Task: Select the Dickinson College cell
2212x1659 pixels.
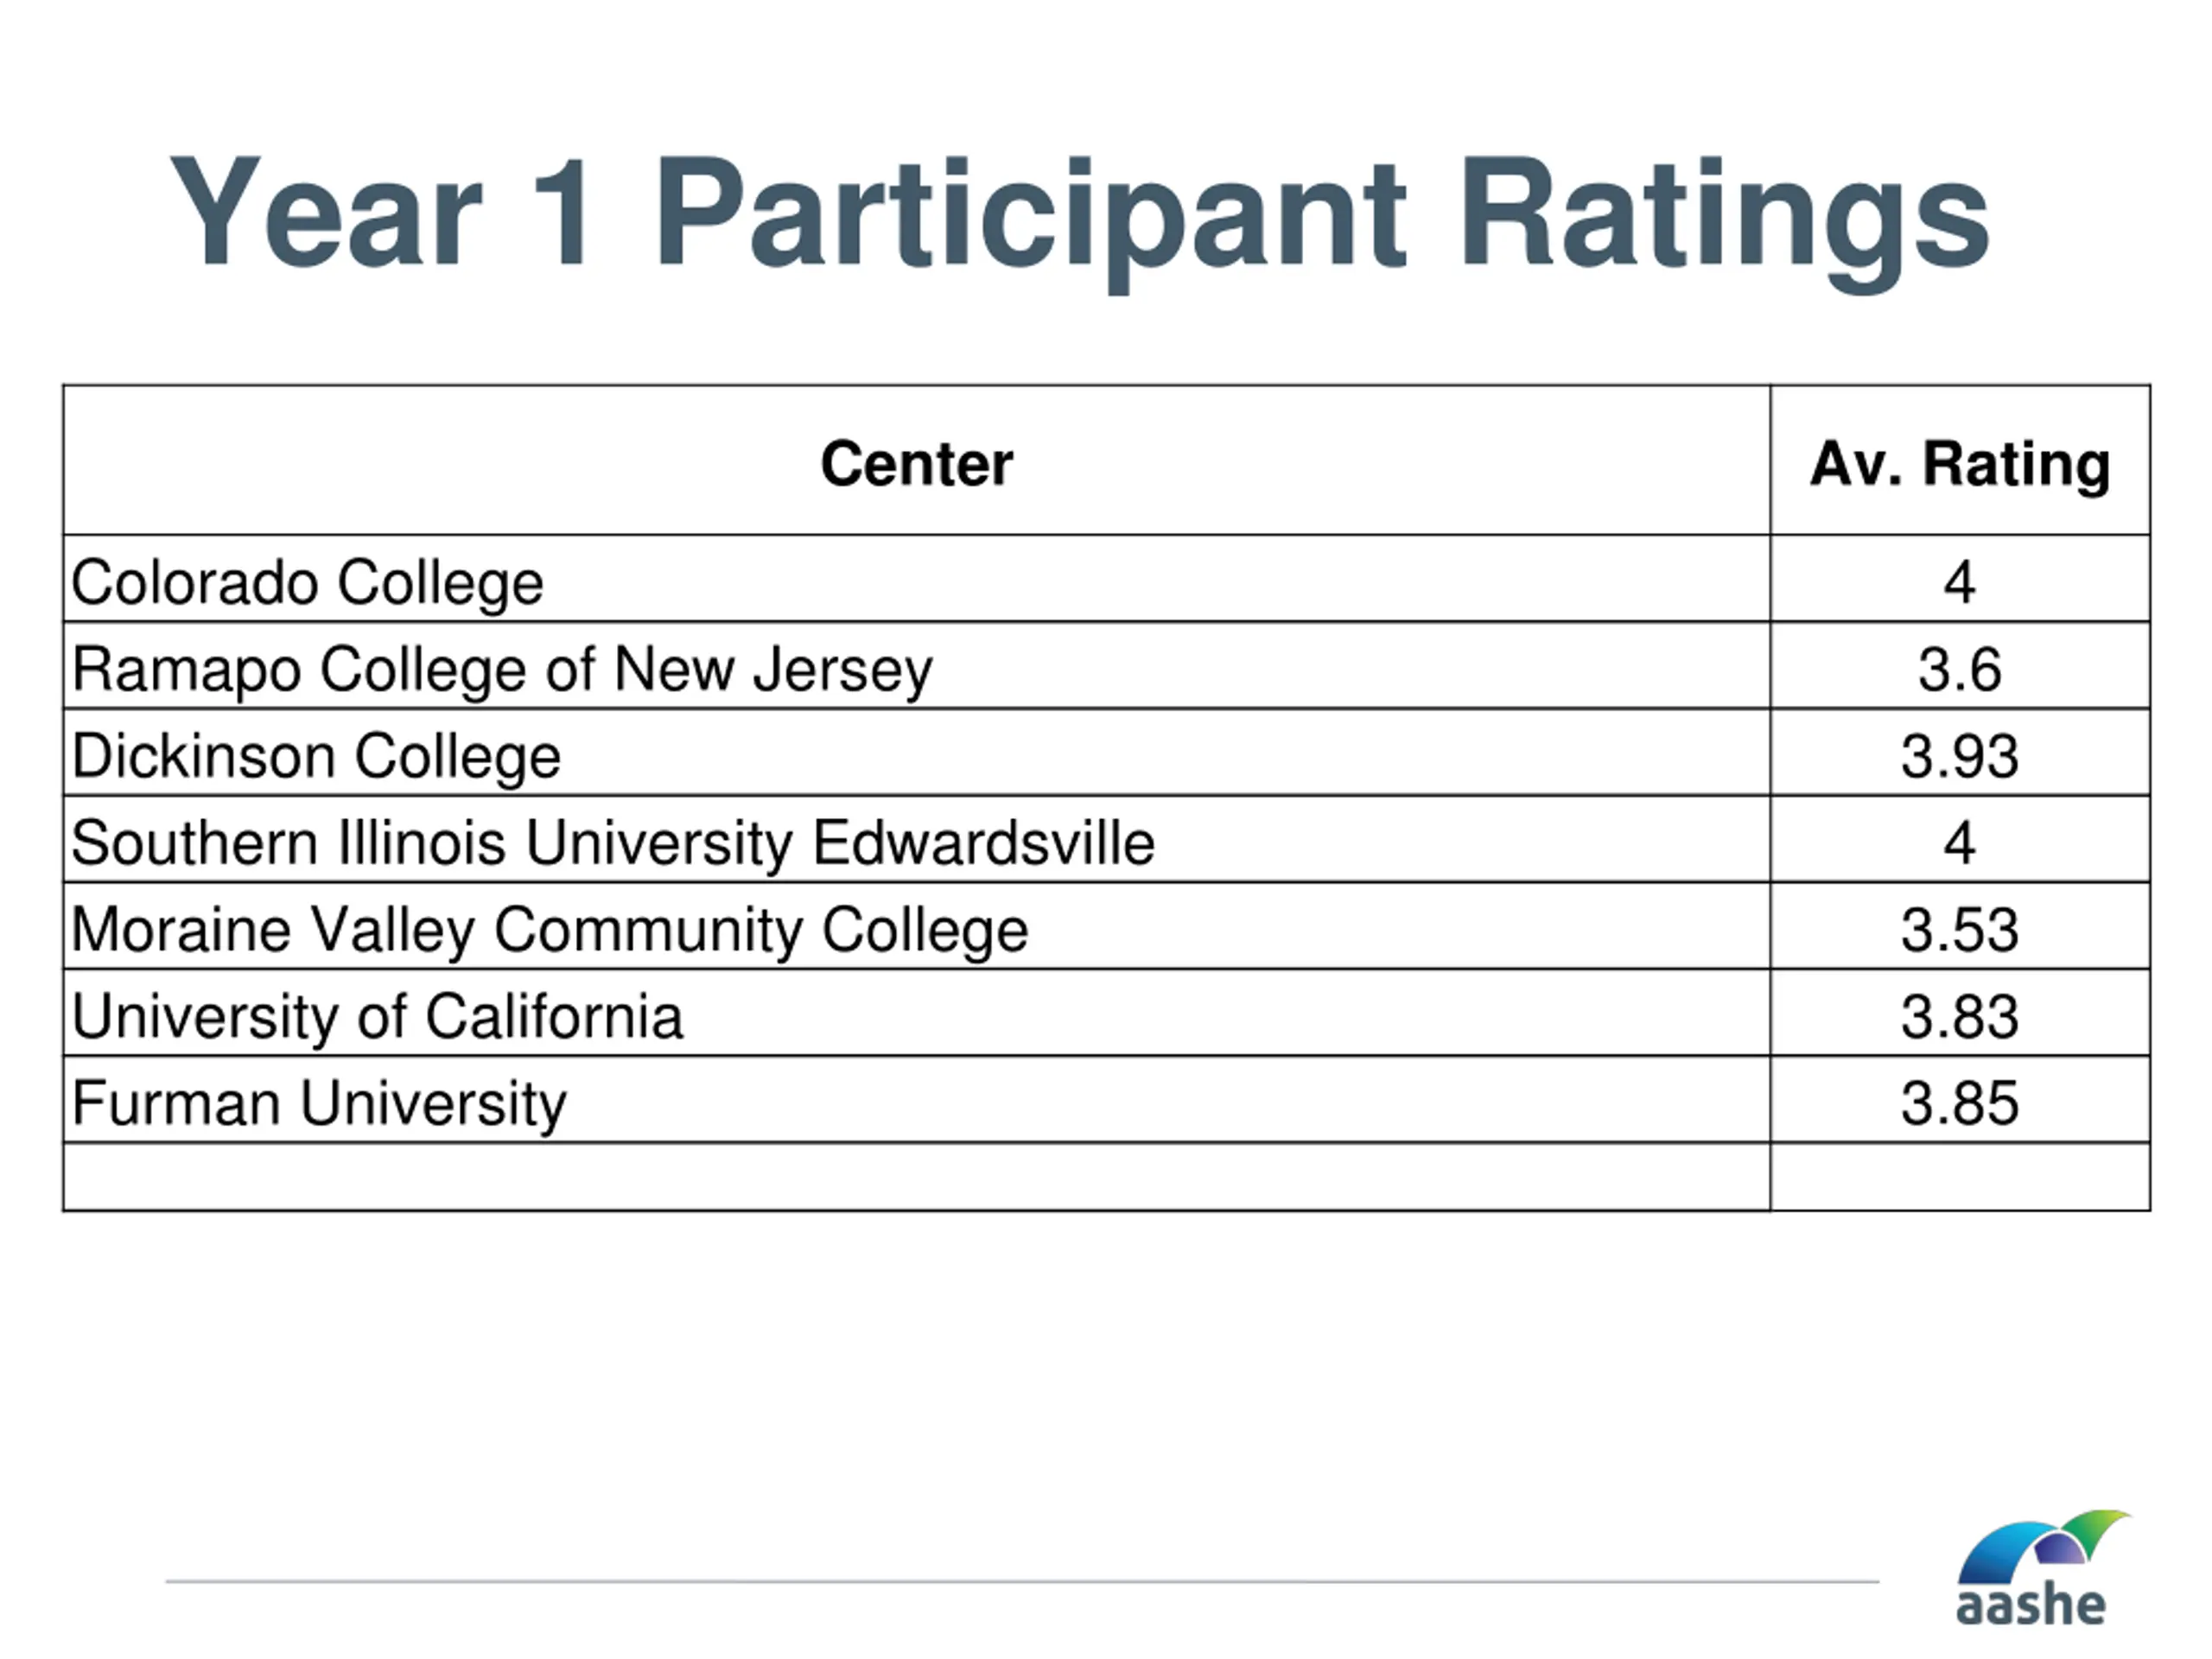Action: (316, 756)
